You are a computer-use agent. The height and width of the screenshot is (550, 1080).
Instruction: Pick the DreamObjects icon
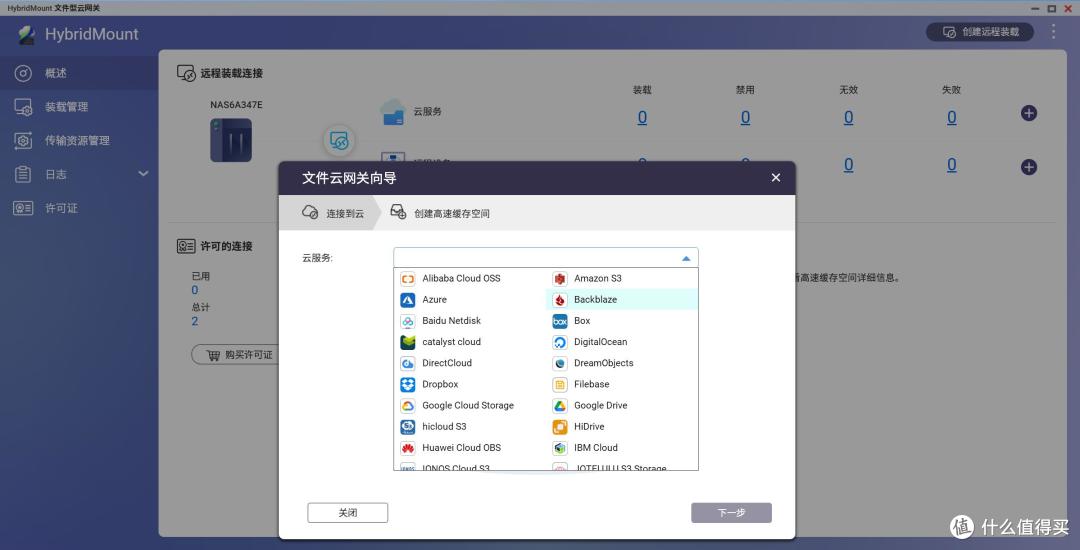point(560,363)
